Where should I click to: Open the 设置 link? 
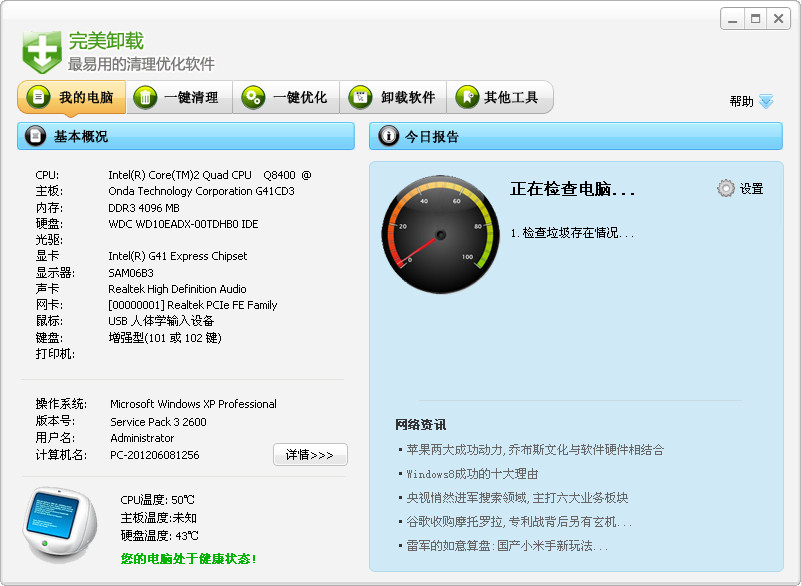[751, 189]
